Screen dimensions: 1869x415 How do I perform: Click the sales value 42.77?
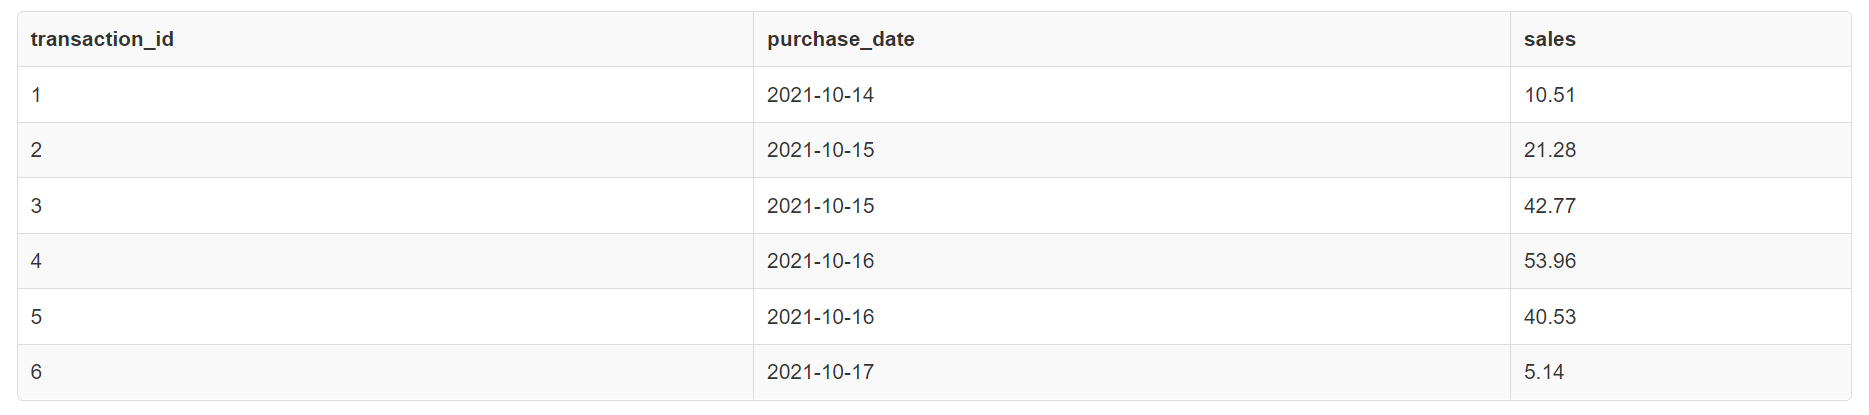coord(1549,206)
